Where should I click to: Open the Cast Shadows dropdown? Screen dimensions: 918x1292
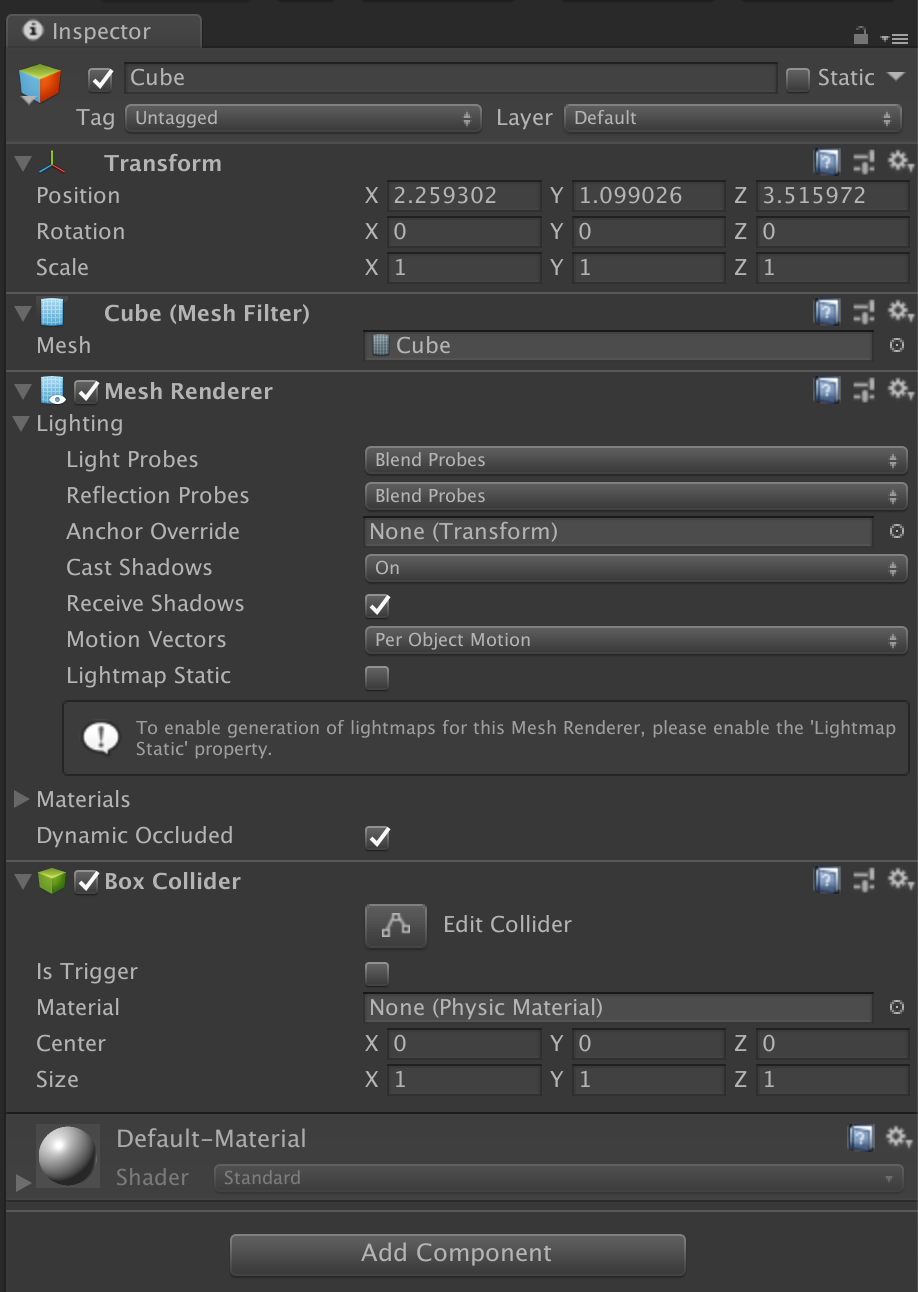point(635,568)
